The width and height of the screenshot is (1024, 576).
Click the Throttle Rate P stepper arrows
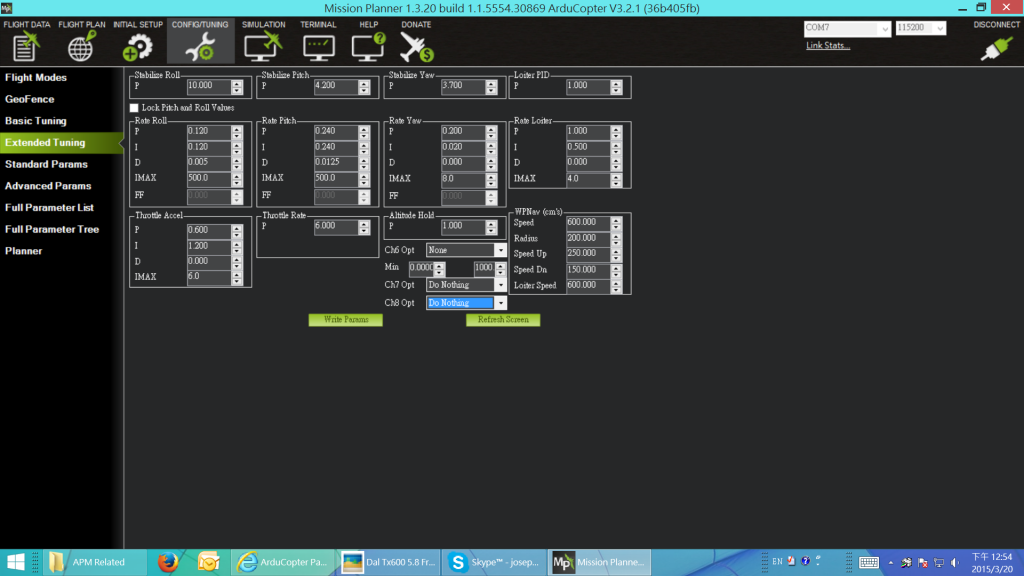364,227
